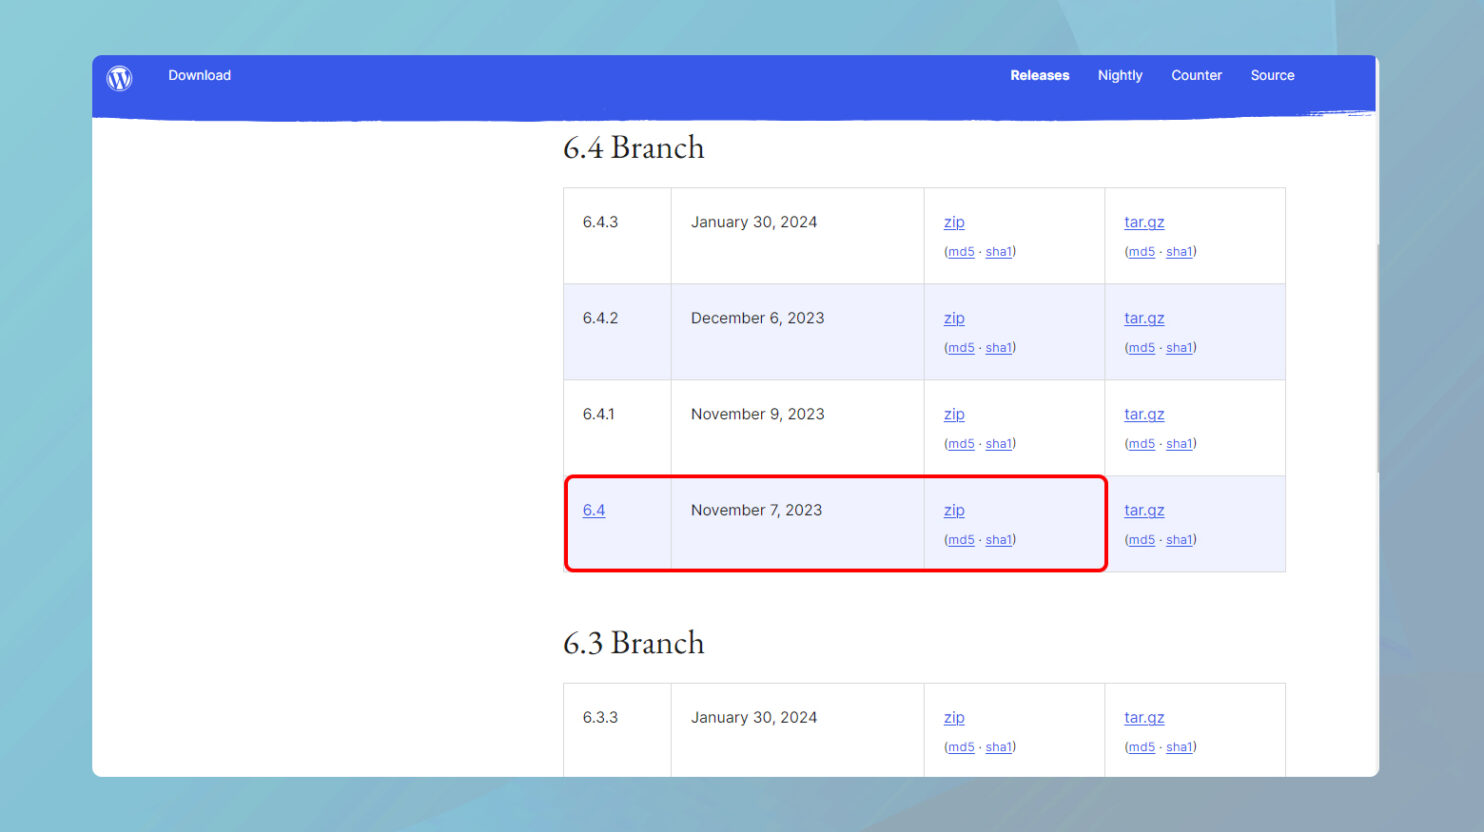Download the zip for version 6.3.3

tap(953, 717)
